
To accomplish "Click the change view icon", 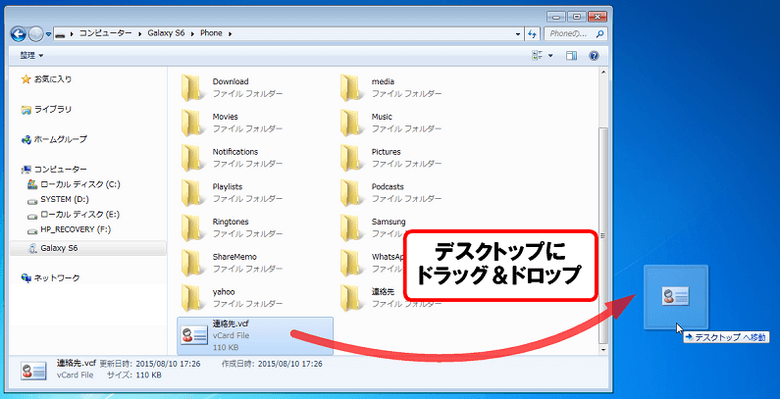I will click(x=537, y=56).
